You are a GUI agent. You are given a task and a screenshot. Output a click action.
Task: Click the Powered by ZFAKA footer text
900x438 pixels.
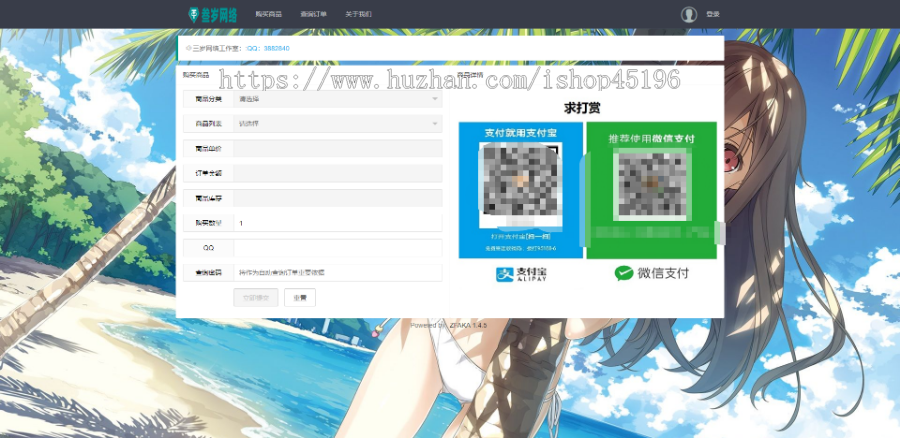click(x=448, y=325)
